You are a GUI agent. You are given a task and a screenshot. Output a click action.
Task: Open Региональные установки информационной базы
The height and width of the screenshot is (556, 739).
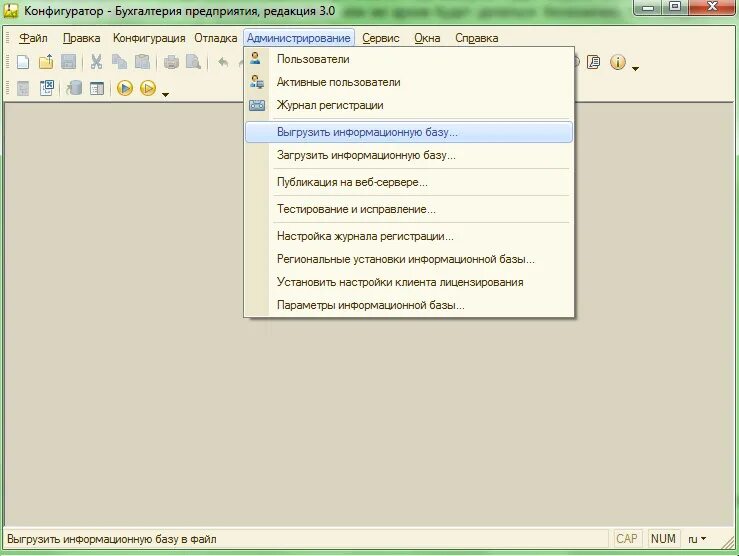[409, 259]
